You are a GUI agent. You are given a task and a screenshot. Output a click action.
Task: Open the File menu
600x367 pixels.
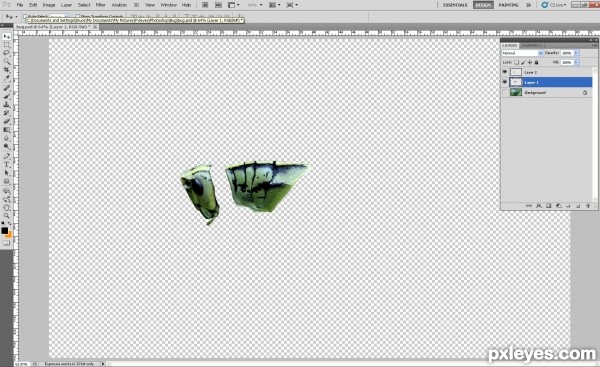click(20, 5)
